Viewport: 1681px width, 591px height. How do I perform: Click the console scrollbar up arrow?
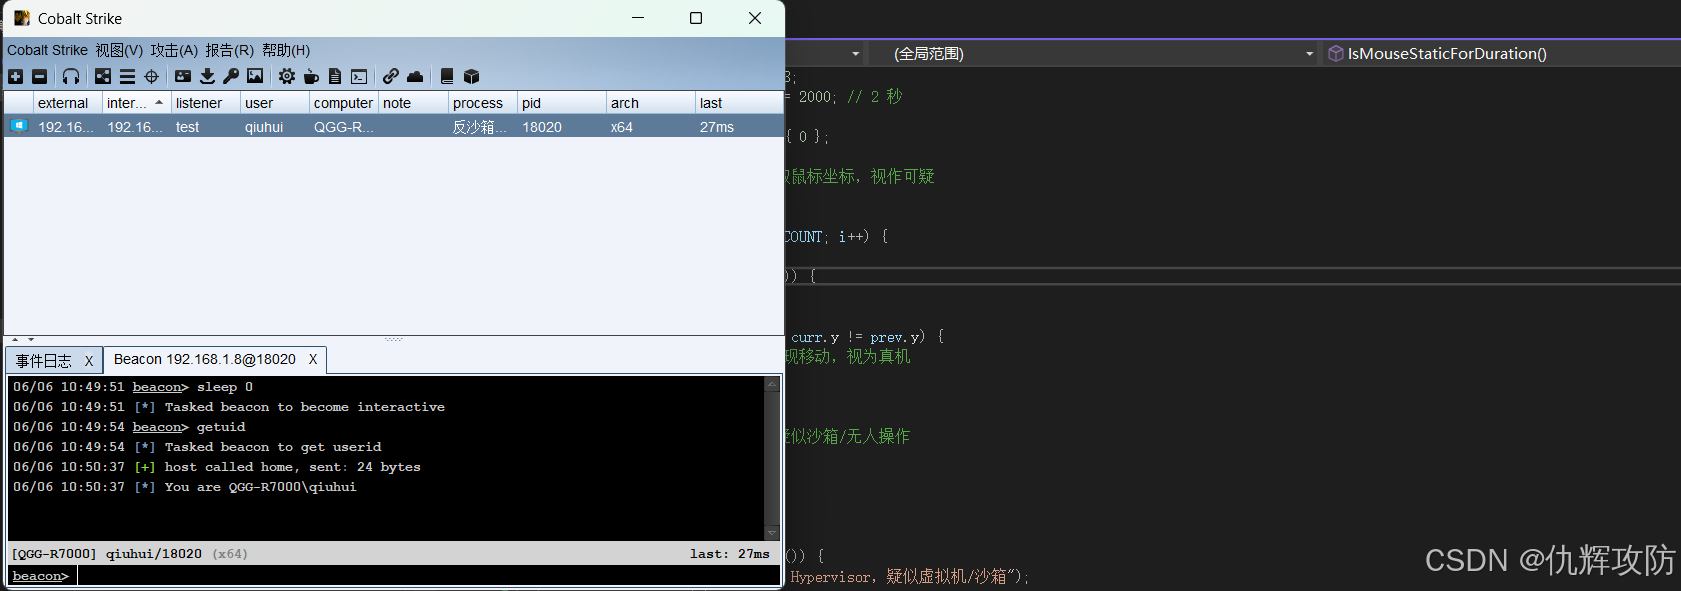click(771, 384)
